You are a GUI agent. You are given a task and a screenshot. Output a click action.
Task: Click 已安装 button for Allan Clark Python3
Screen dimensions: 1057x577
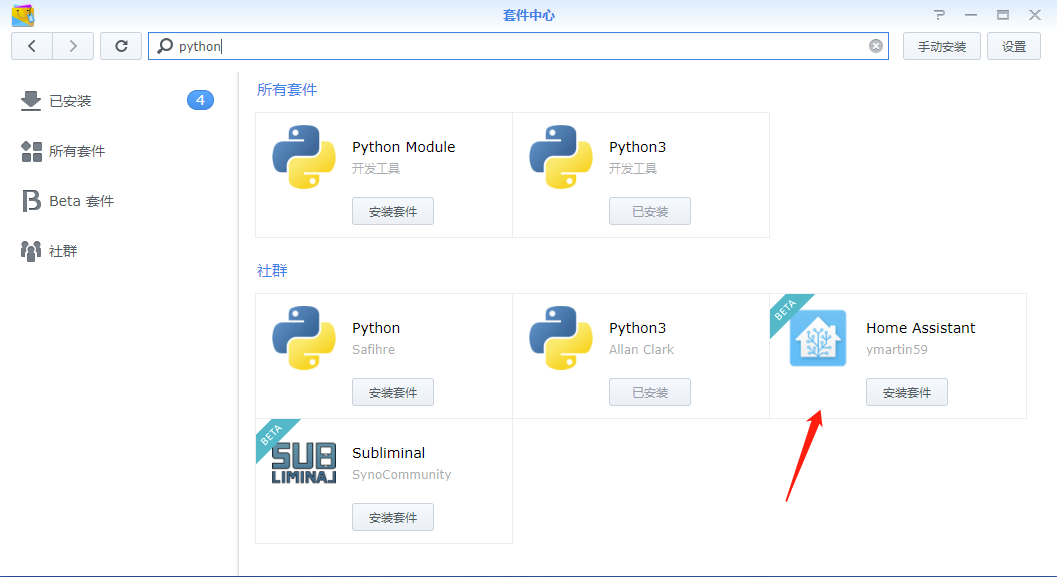(x=650, y=392)
